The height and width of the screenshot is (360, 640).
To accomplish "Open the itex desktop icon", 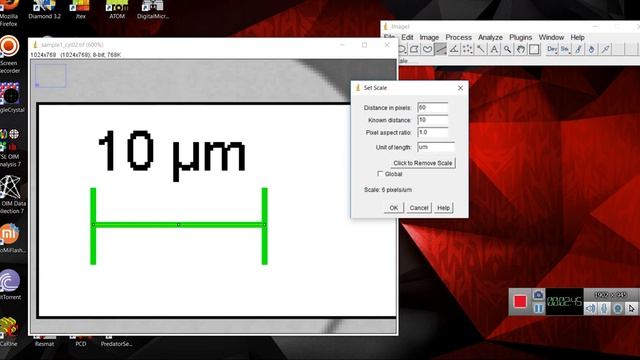I will pyautogui.click(x=80, y=10).
